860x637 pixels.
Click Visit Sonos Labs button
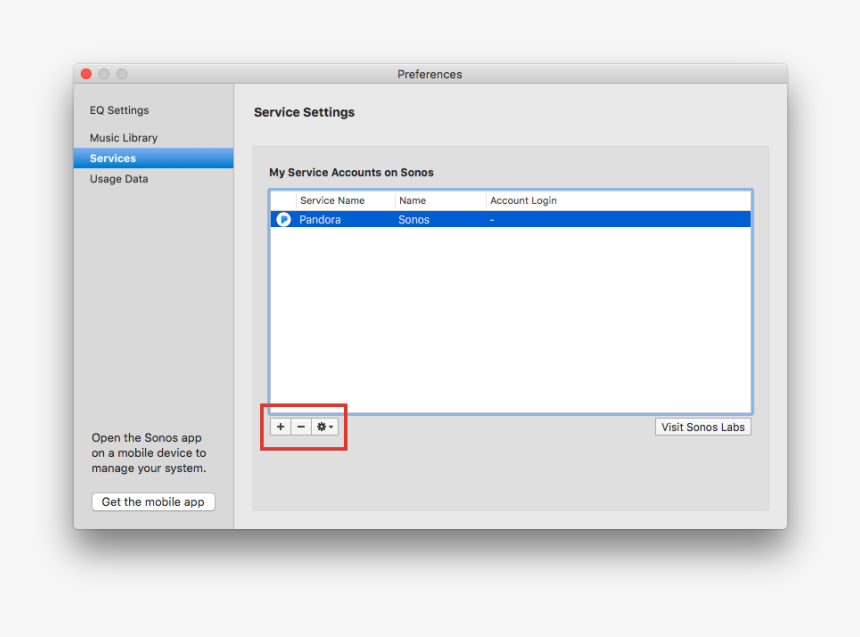[x=703, y=427]
